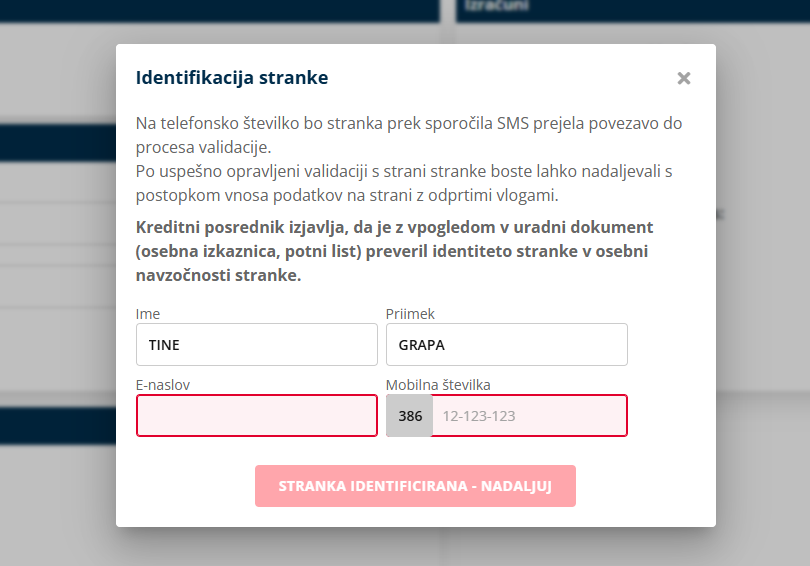The image size is (810, 566).
Task: Click the Priimek field label
Action: [x=410, y=314]
